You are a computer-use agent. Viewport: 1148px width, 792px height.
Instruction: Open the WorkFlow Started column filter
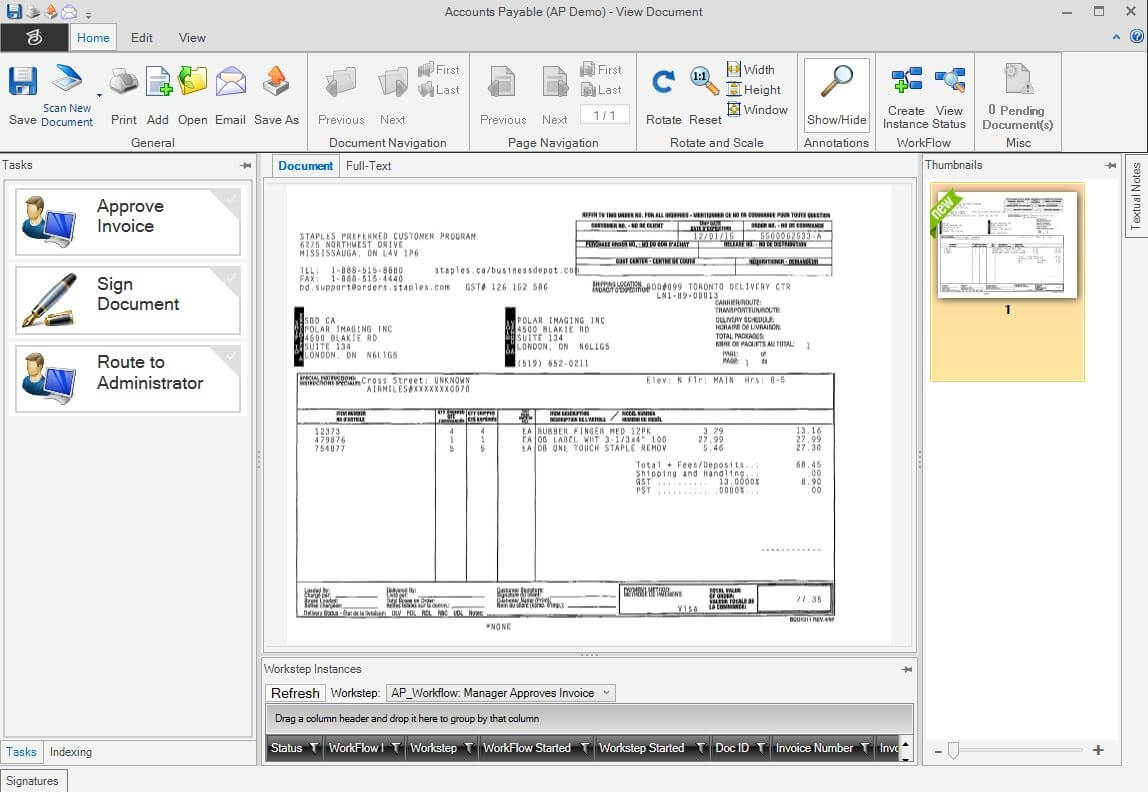[585, 747]
